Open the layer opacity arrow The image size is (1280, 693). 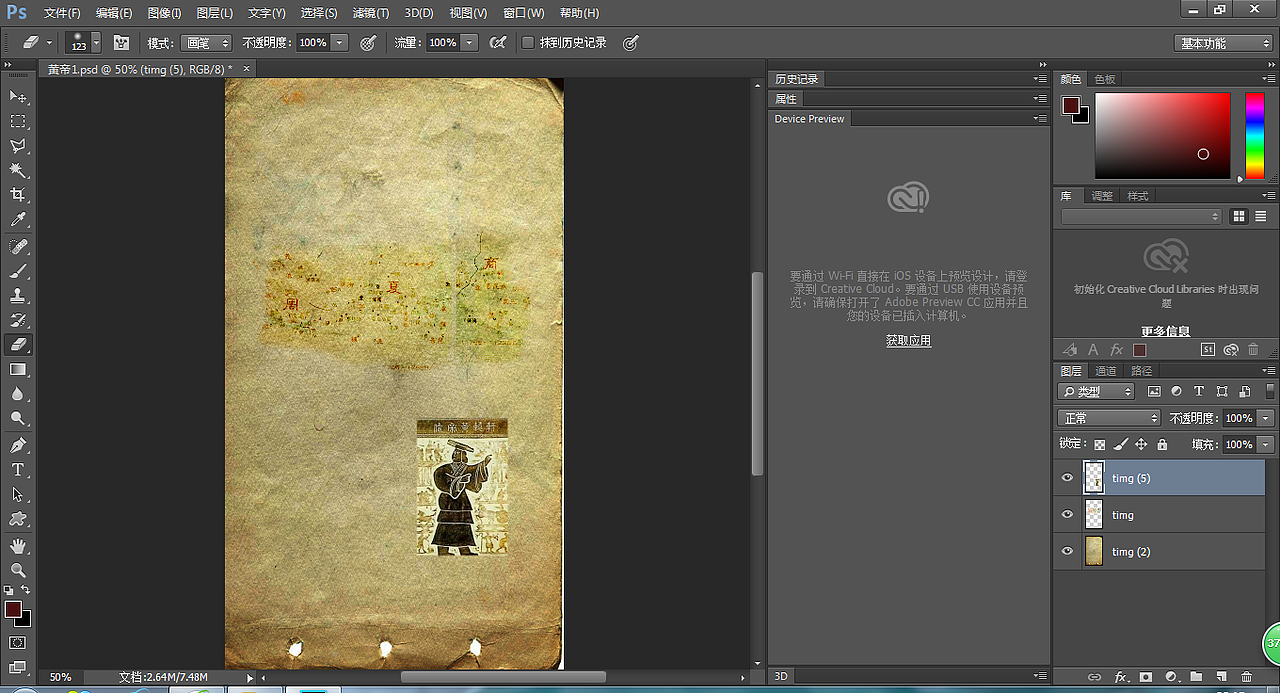[1266, 418]
